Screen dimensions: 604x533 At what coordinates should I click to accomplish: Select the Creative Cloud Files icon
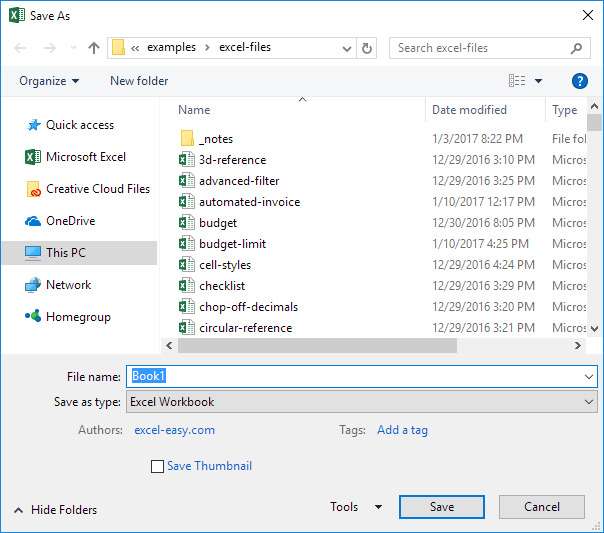point(32,189)
